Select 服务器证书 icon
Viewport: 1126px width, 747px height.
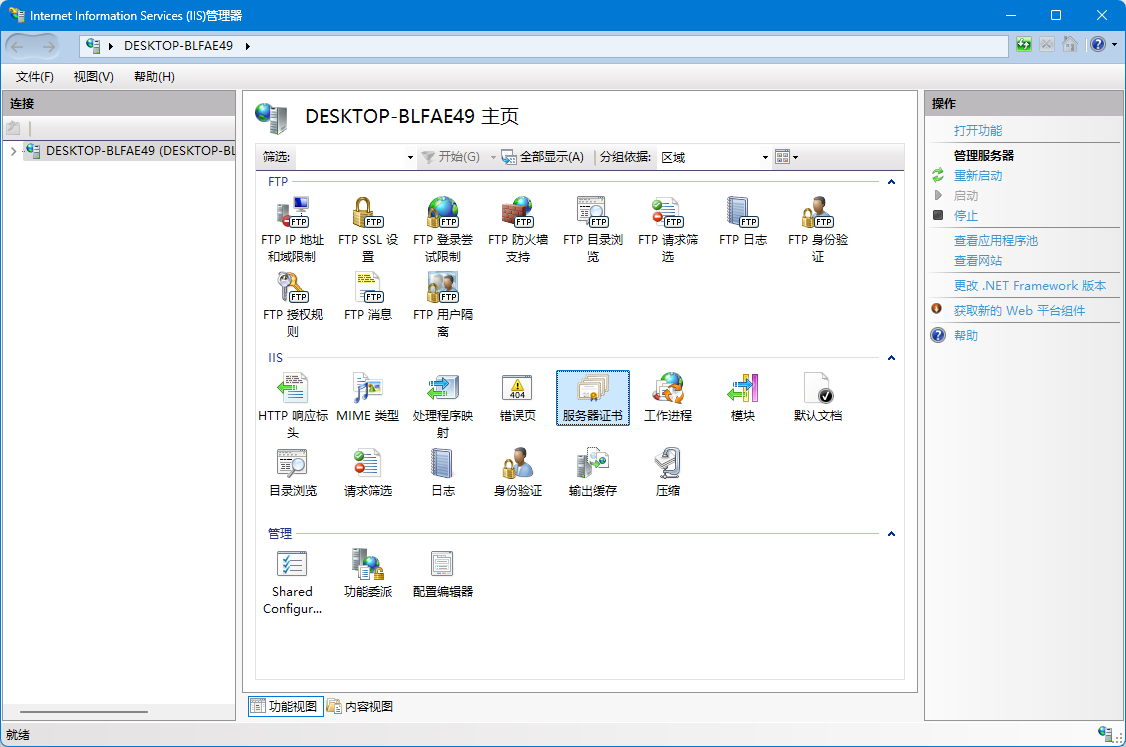pyautogui.click(x=592, y=397)
